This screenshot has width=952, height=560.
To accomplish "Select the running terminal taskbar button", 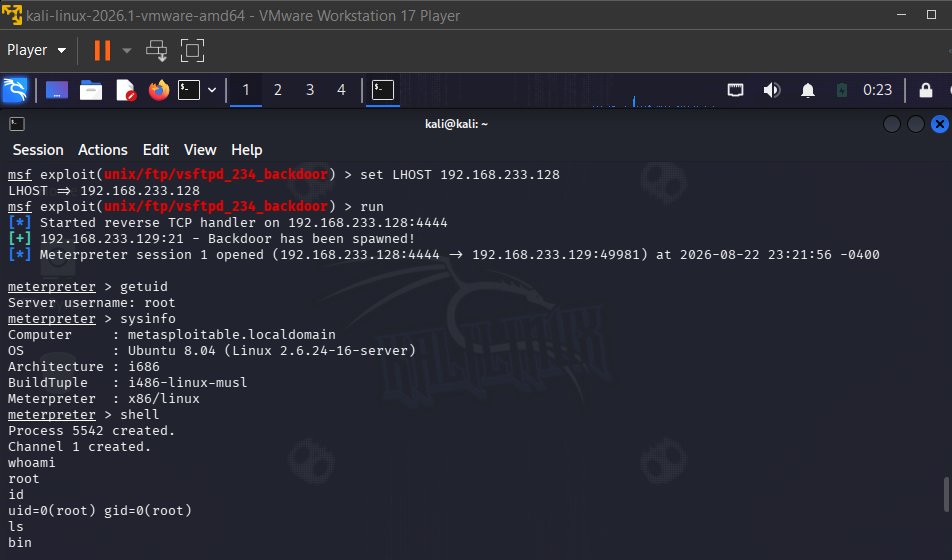I will [382, 90].
